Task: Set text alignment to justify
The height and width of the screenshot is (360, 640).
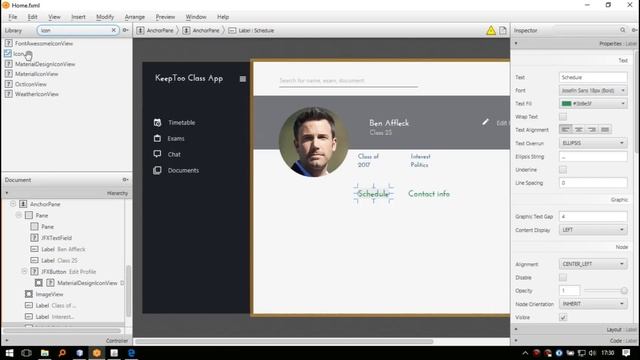Action: (605, 129)
